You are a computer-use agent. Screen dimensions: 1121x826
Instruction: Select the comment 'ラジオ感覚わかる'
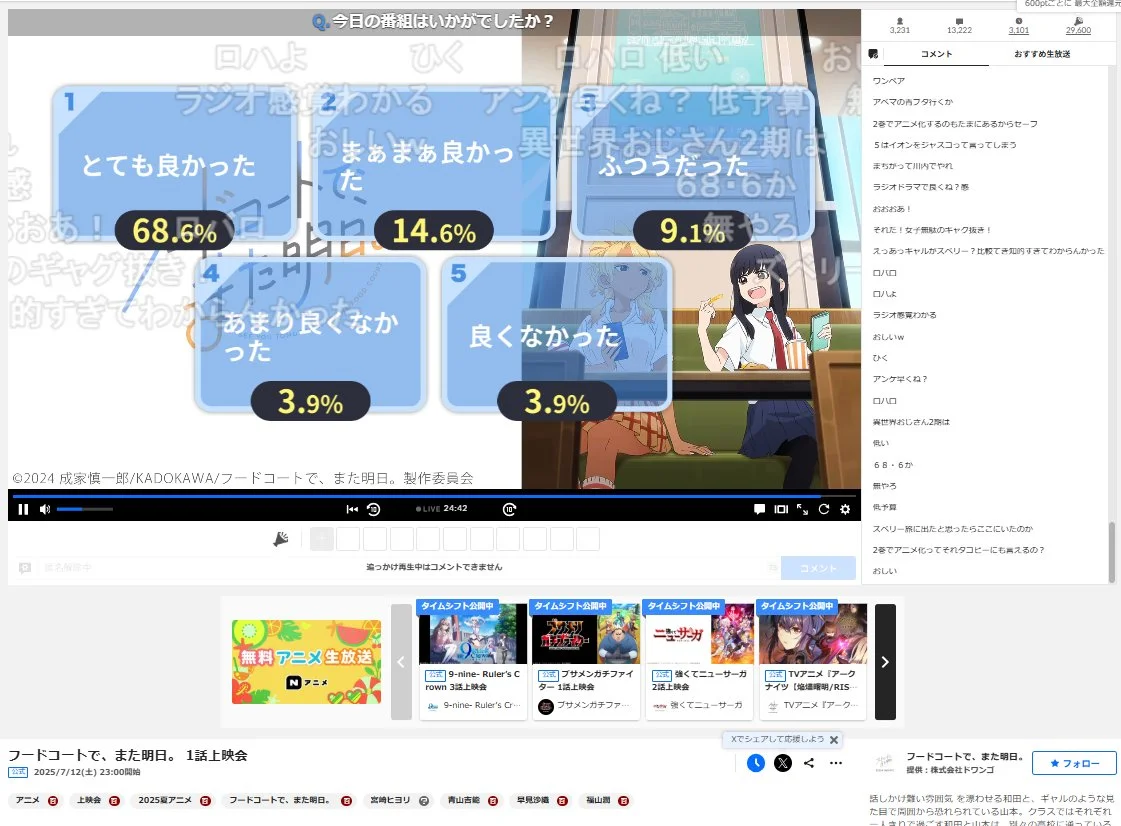click(904, 315)
